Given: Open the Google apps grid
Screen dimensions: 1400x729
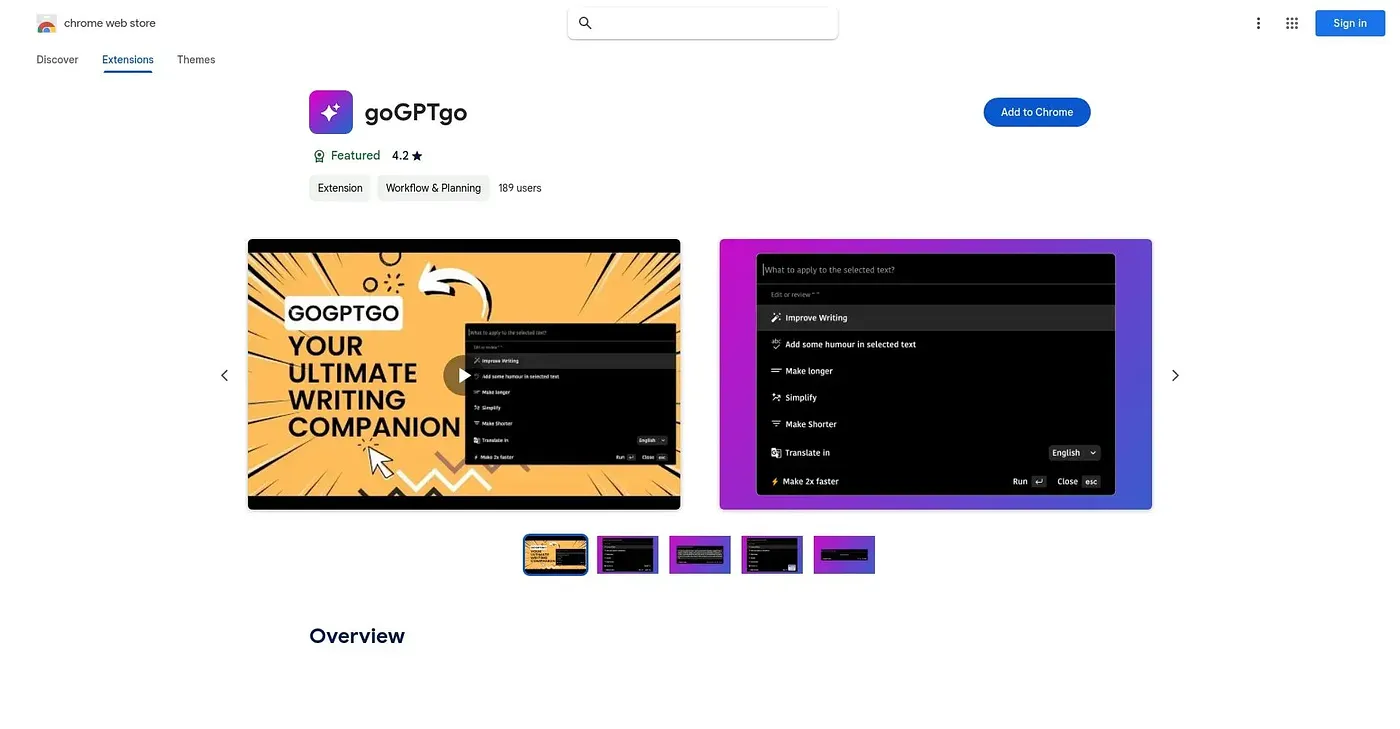Looking at the screenshot, I should (x=1292, y=23).
